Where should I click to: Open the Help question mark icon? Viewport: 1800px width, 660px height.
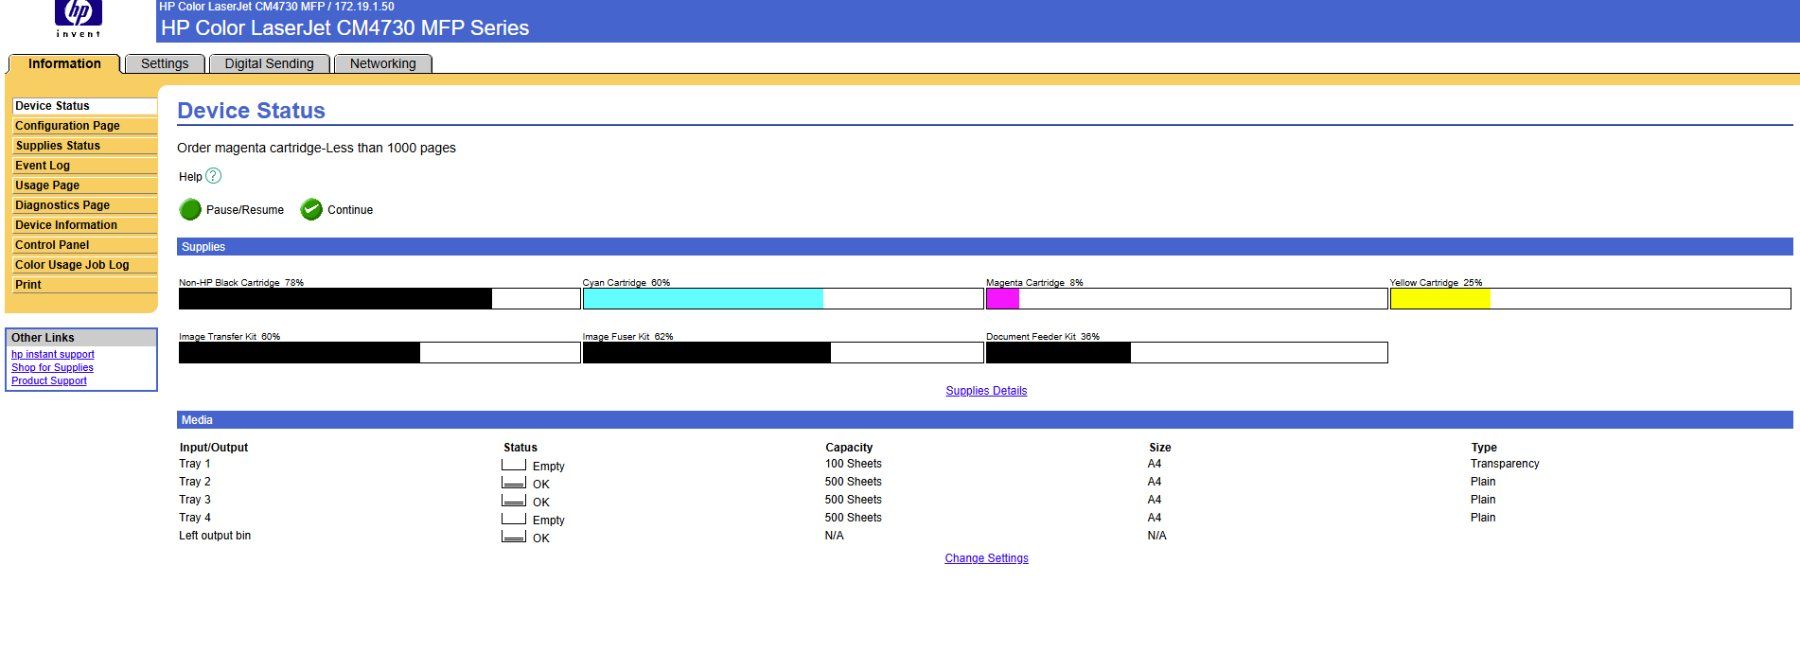pos(213,176)
